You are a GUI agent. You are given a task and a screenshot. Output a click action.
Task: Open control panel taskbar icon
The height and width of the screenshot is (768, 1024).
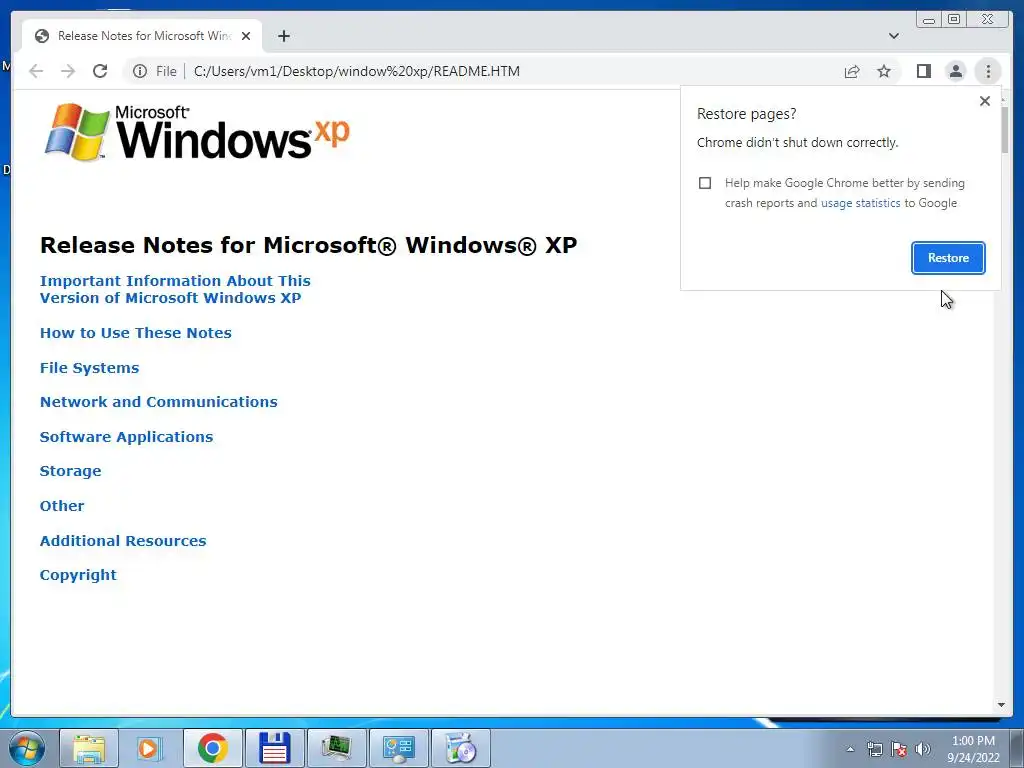398,748
